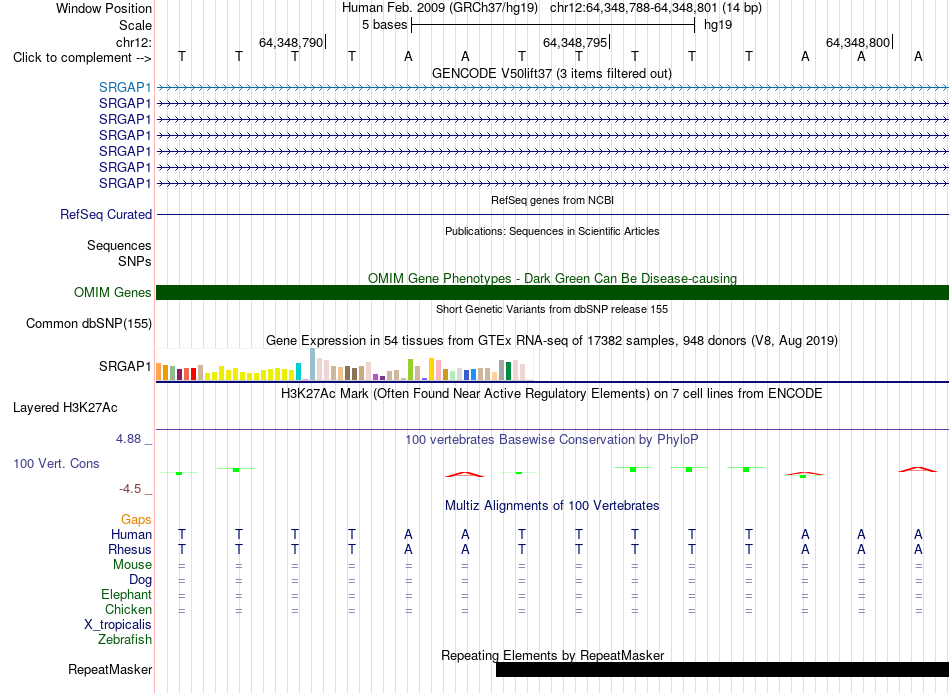950x693 pixels.
Task: Click the Mouse species label
Action: pos(132,565)
